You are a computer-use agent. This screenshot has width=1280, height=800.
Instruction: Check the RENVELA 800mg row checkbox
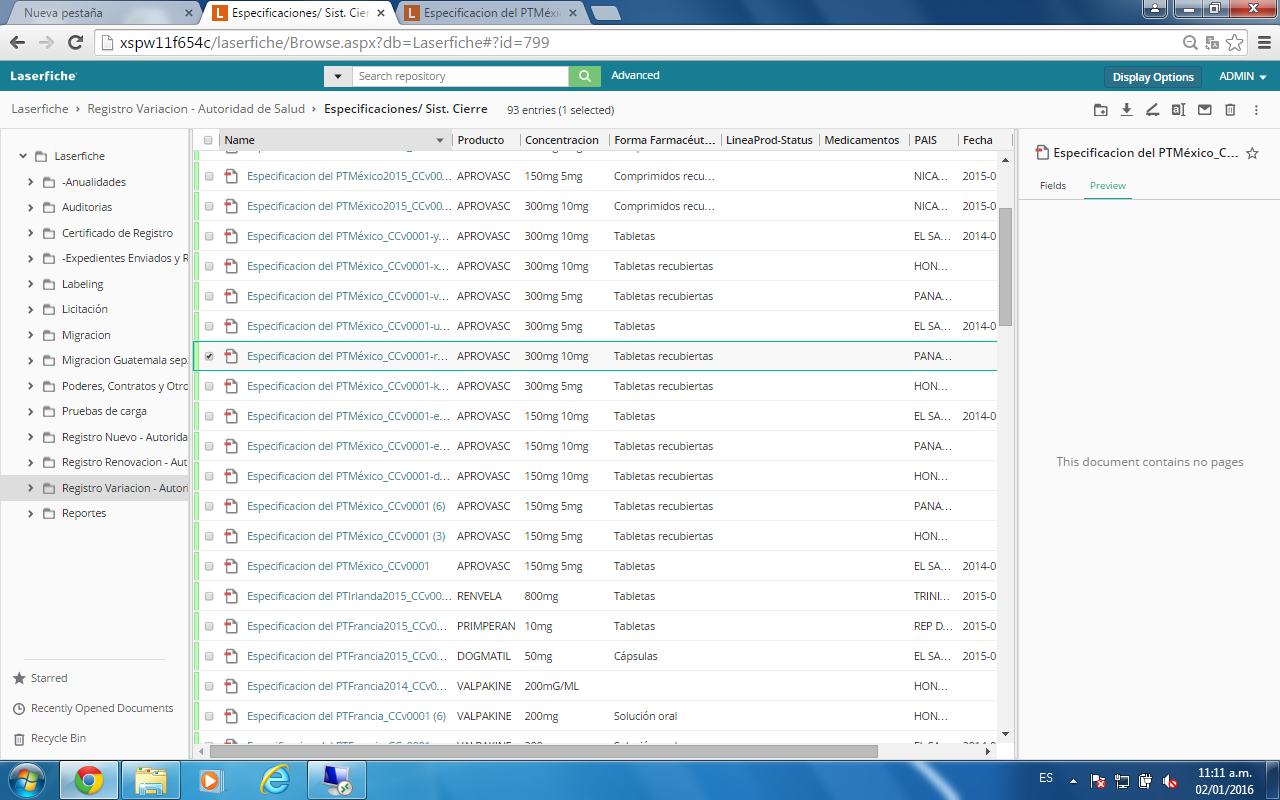click(208, 596)
